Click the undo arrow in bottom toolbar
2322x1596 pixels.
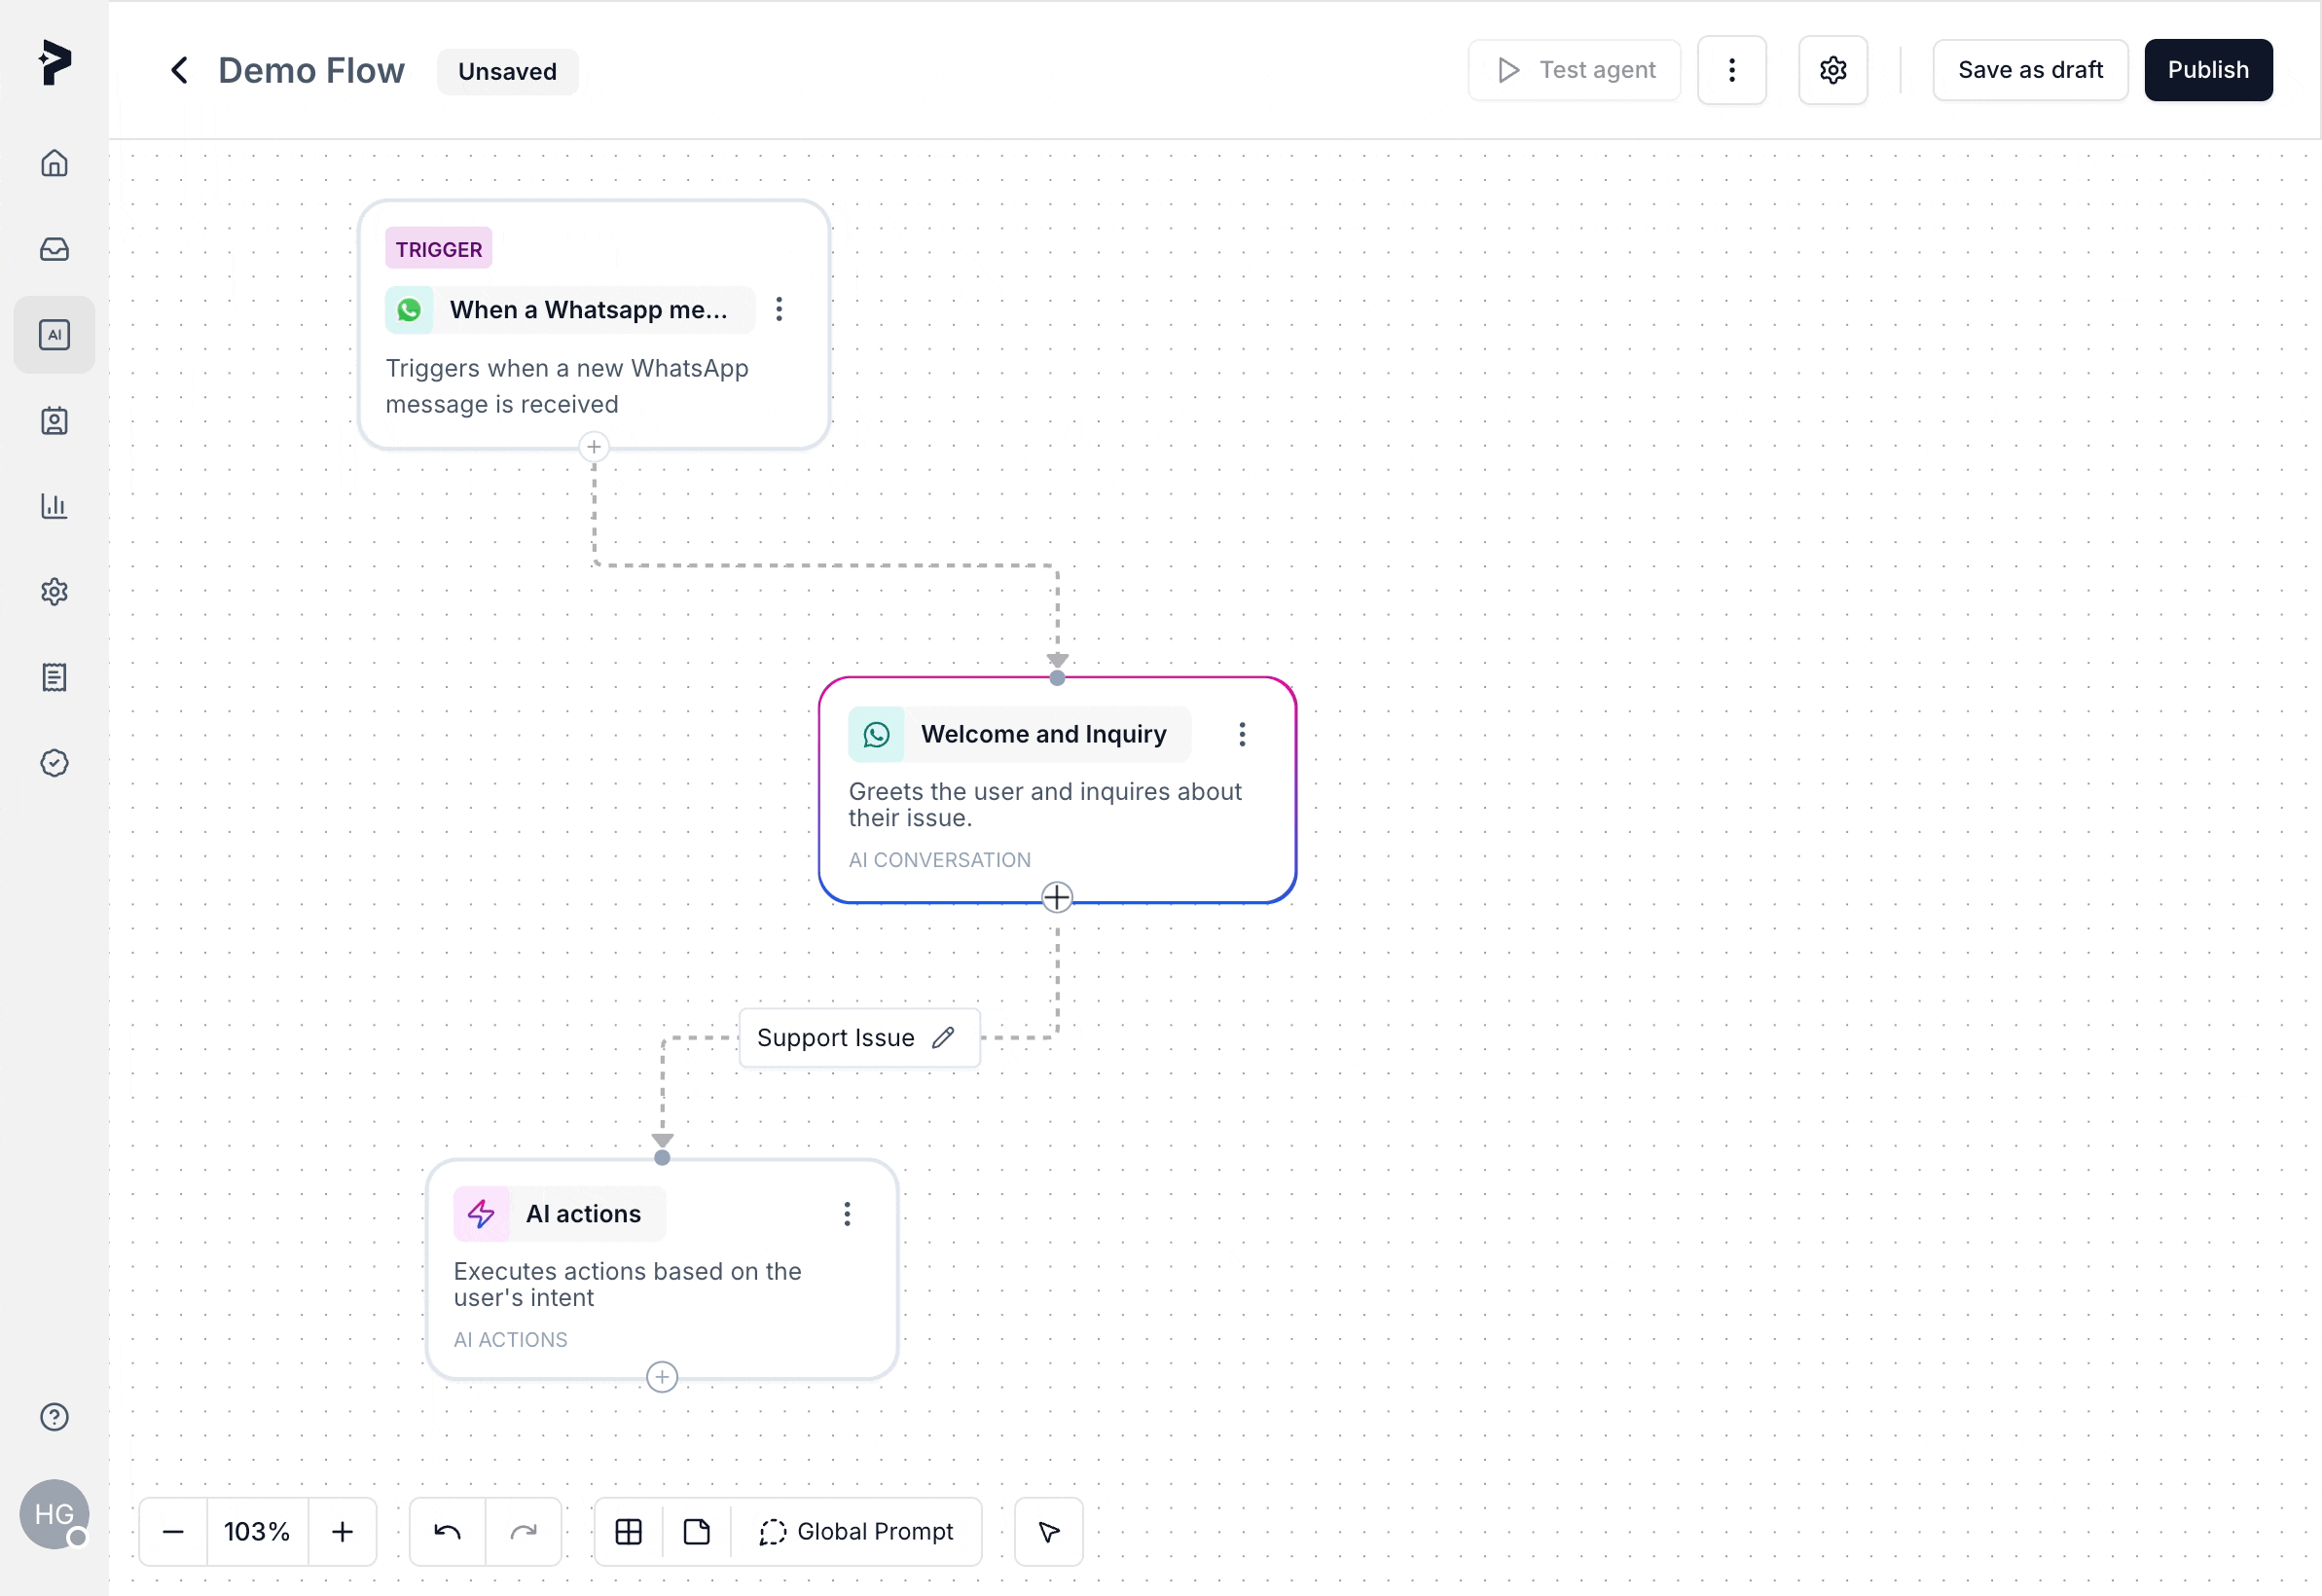point(447,1531)
